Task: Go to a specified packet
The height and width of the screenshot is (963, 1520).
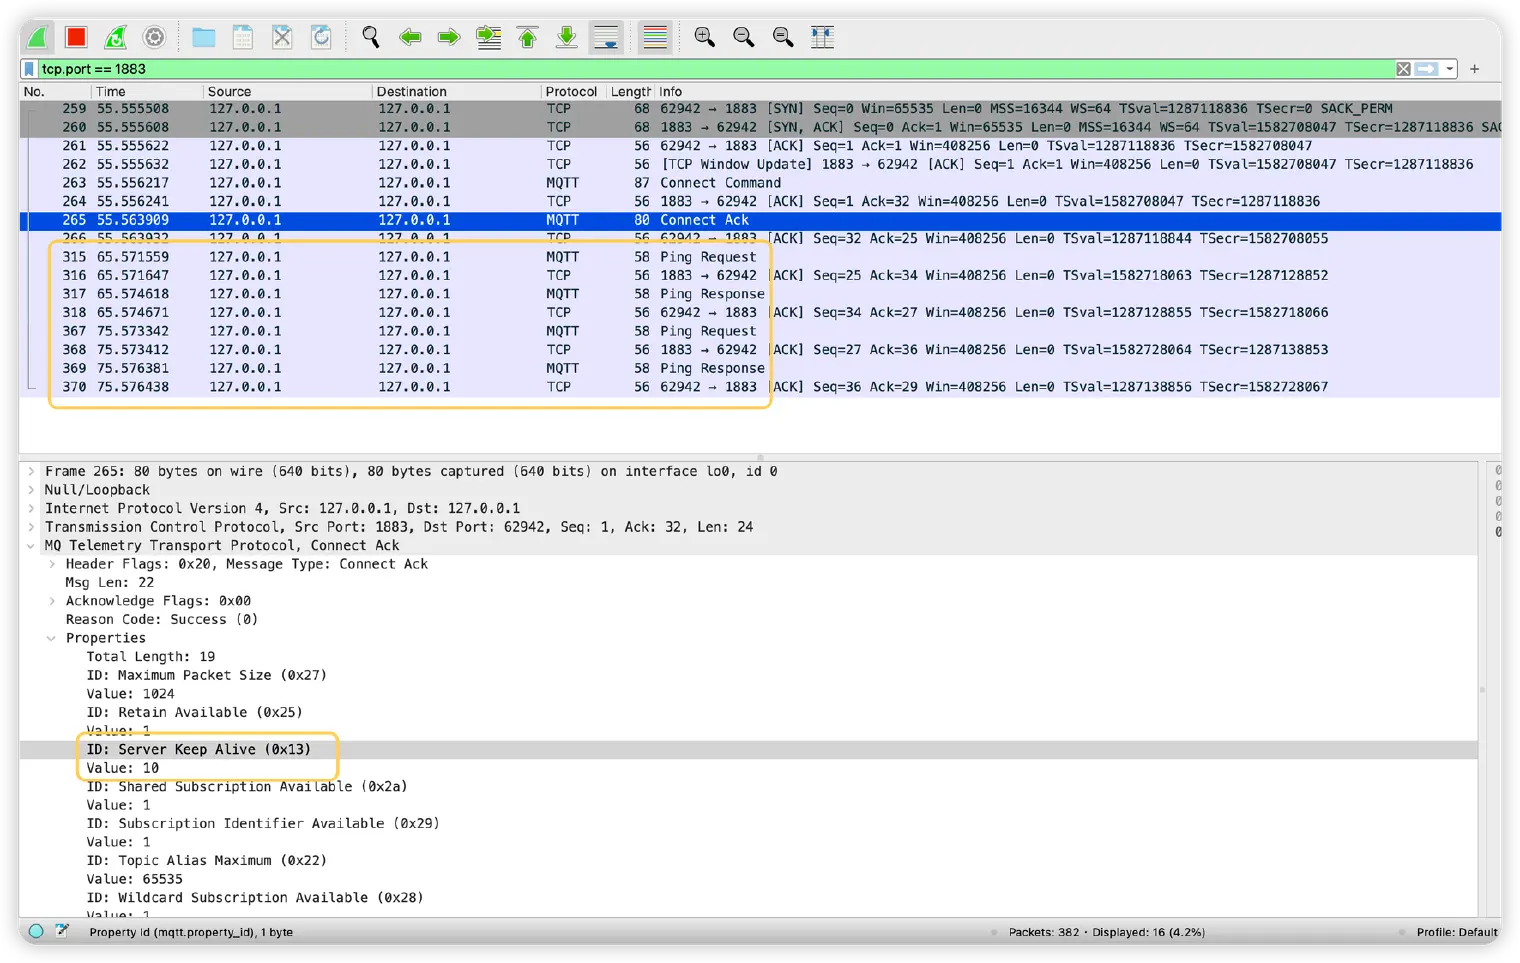Action: 489,37
